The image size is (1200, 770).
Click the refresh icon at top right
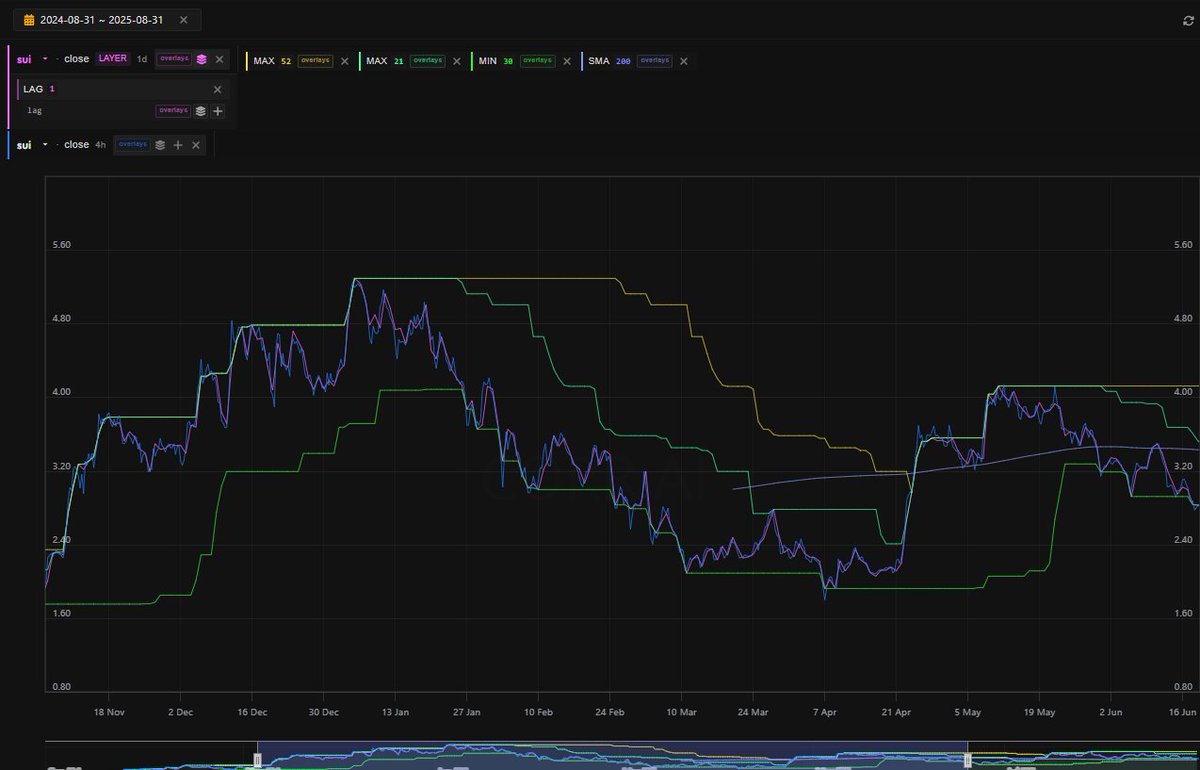tap(1187, 20)
